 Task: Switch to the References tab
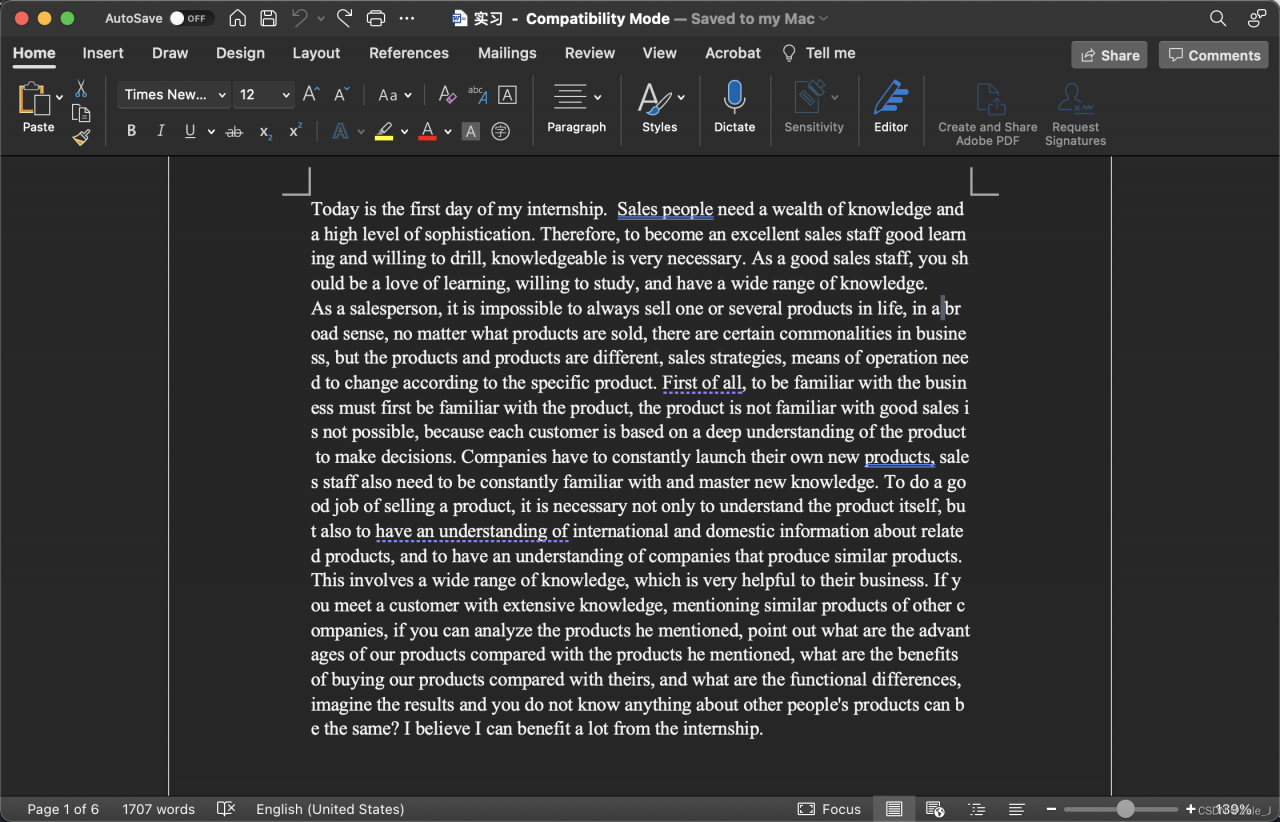coord(409,53)
